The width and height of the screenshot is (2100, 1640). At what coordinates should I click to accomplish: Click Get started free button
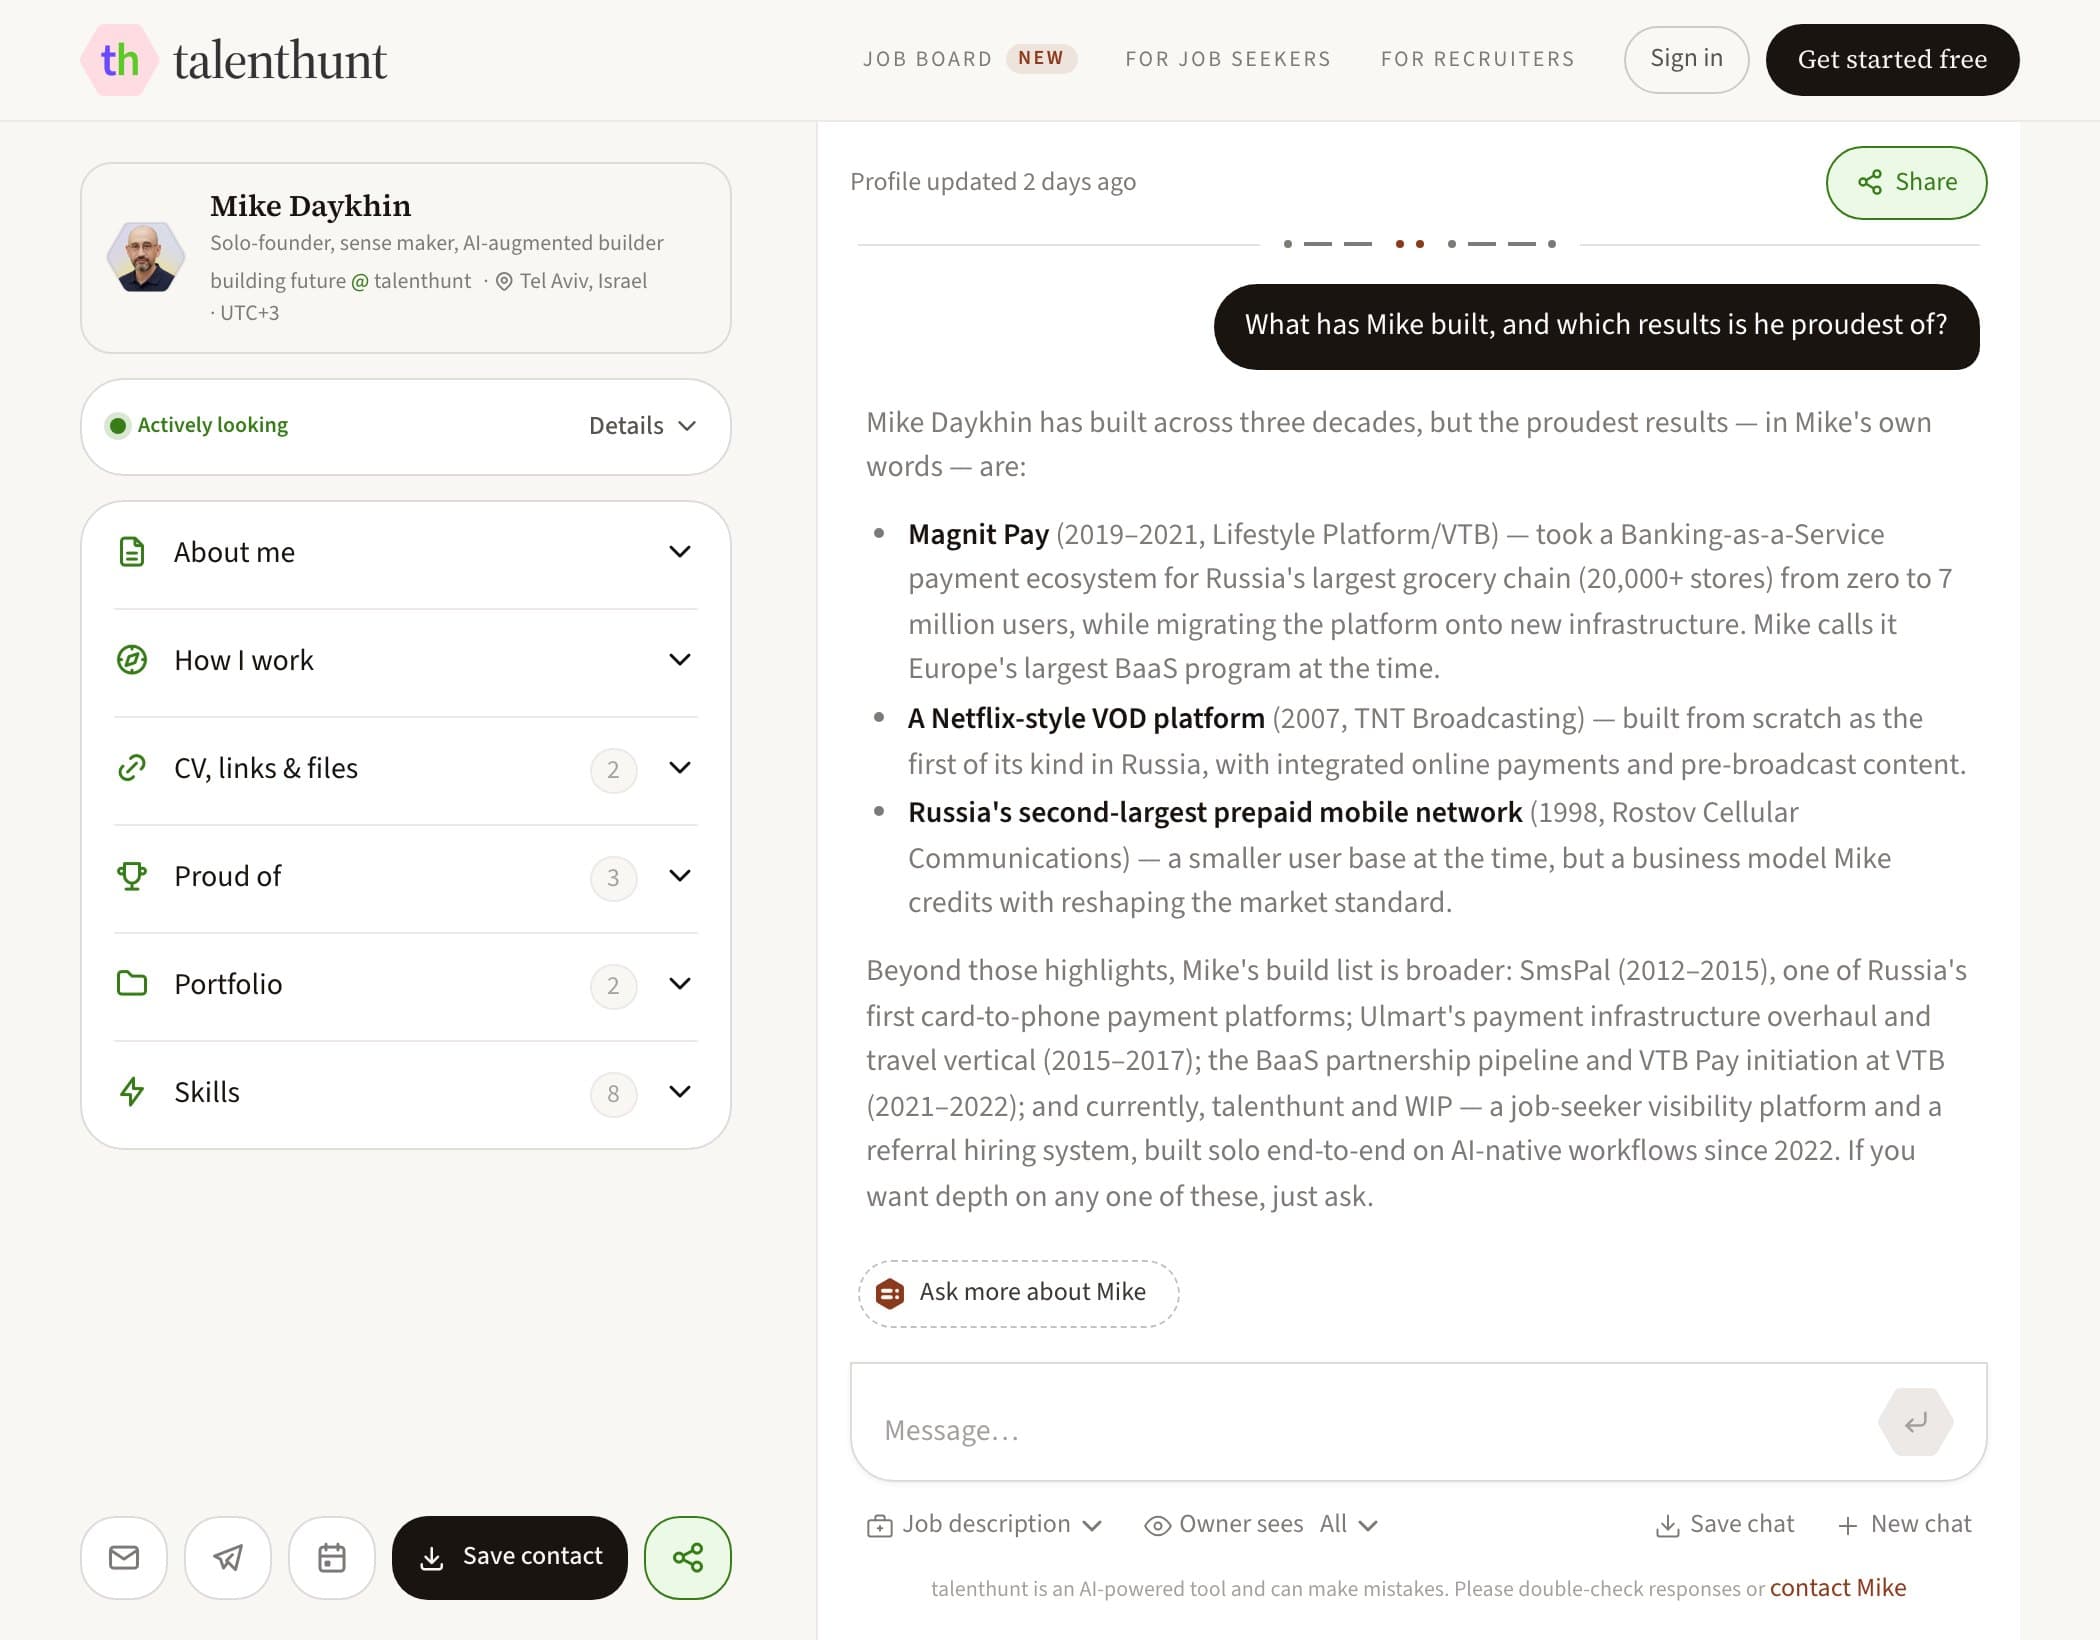[x=1892, y=59]
